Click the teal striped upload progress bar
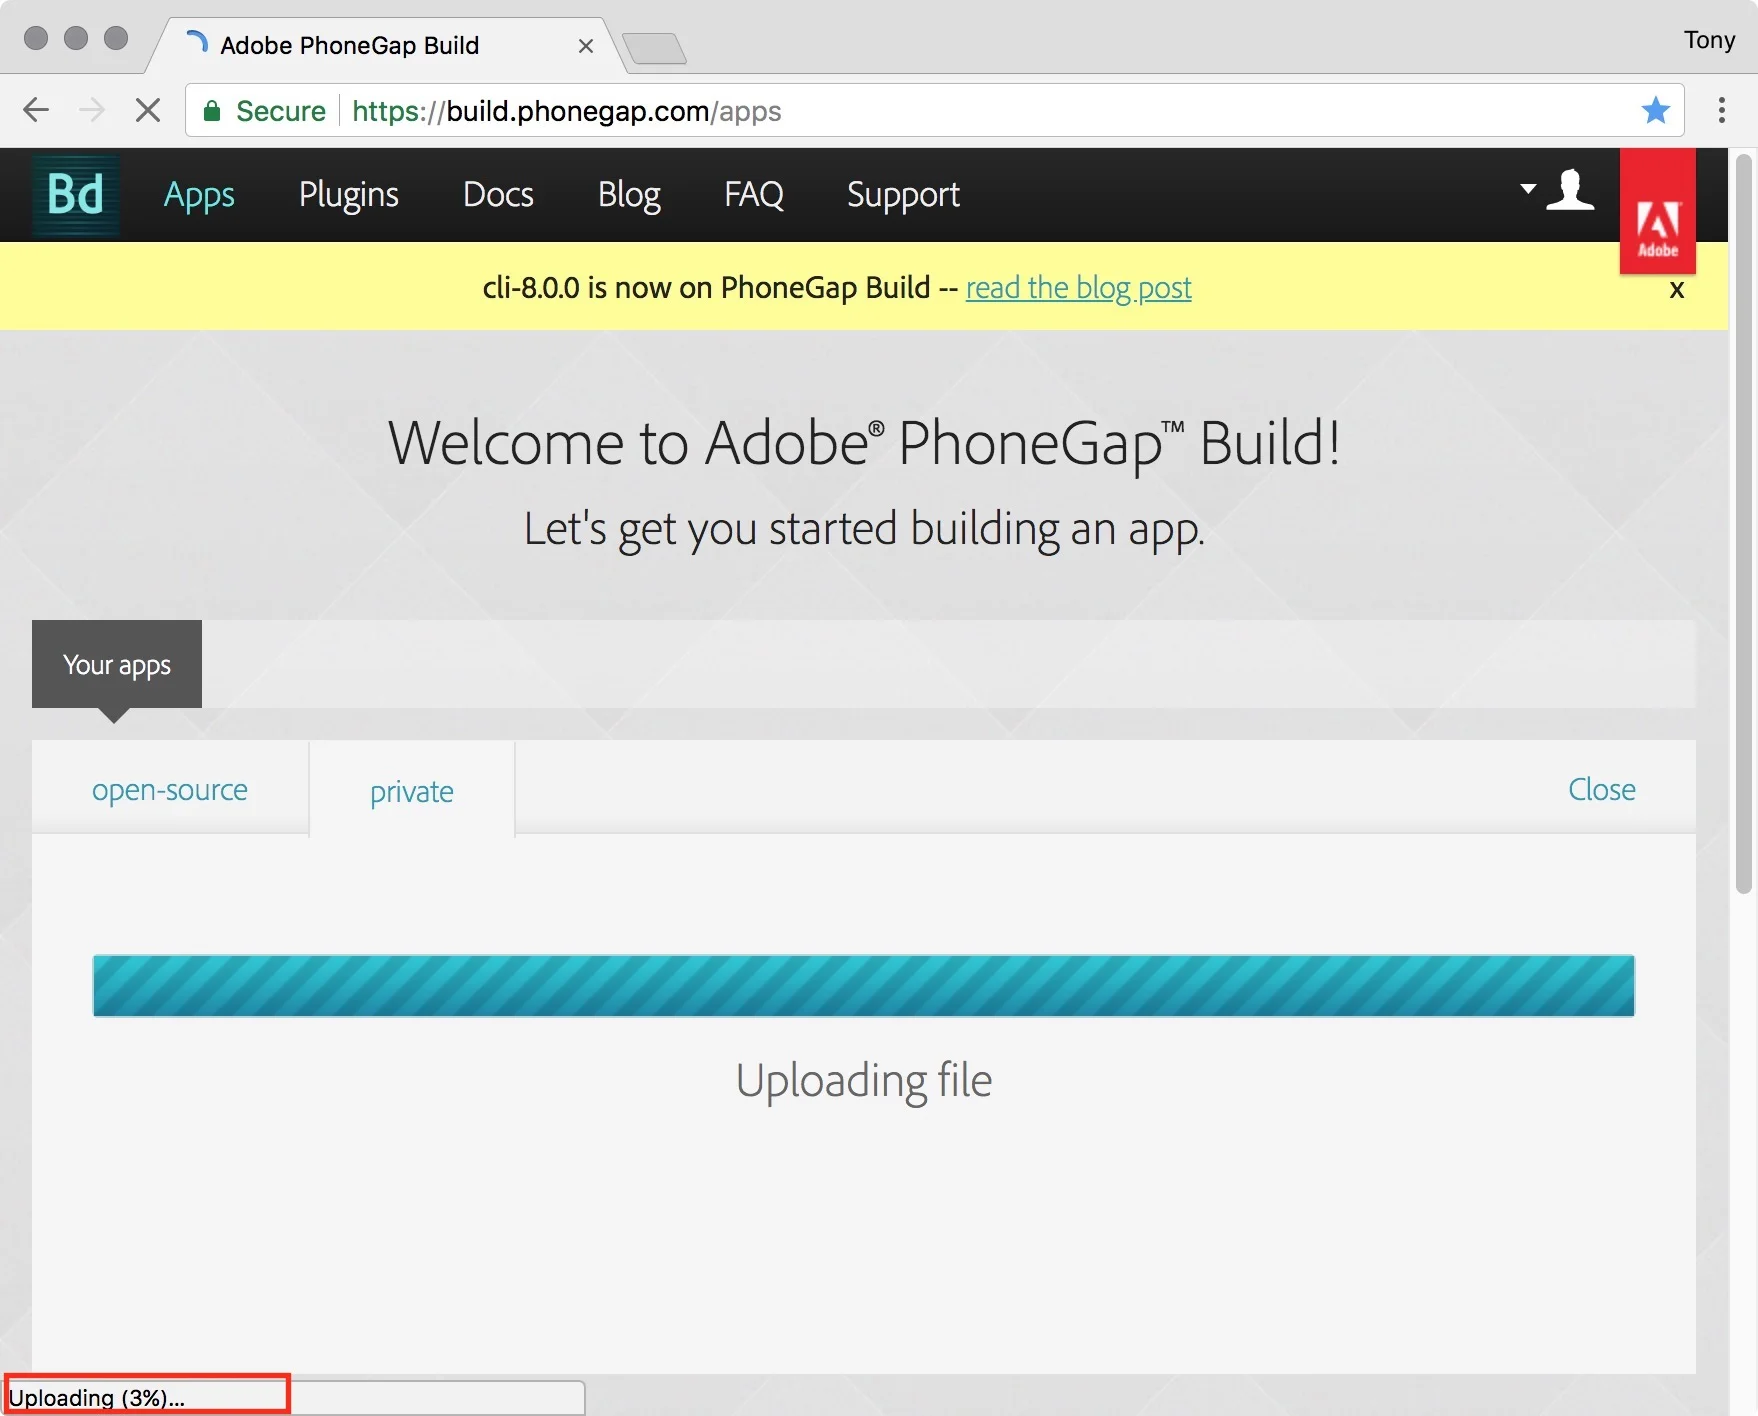The height and width of the screenshot is (1416, 1758). tap(864, 986)
